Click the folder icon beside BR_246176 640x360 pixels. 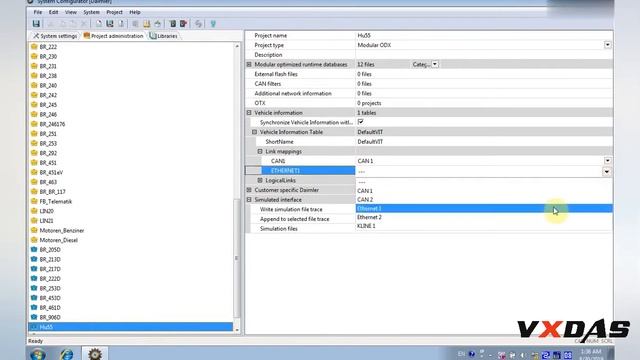[34, 124]
